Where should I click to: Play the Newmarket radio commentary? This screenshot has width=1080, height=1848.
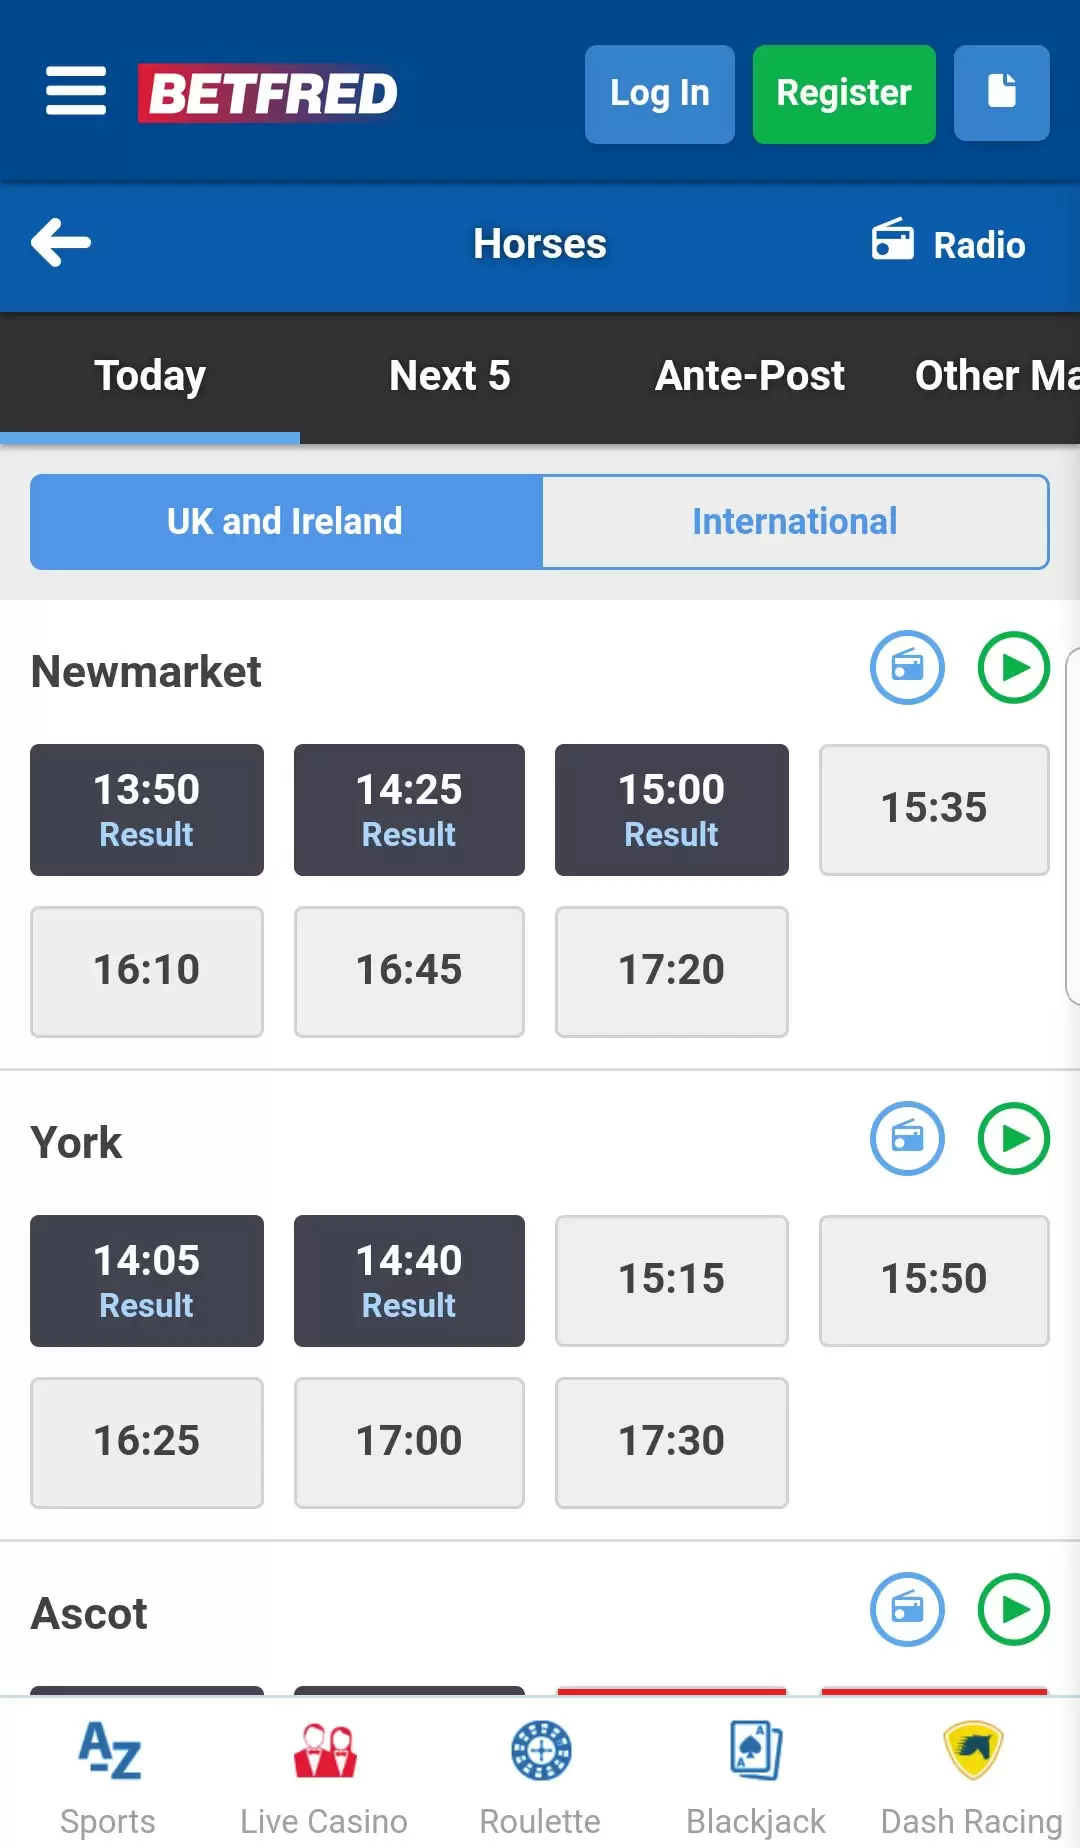click(907, 667)
